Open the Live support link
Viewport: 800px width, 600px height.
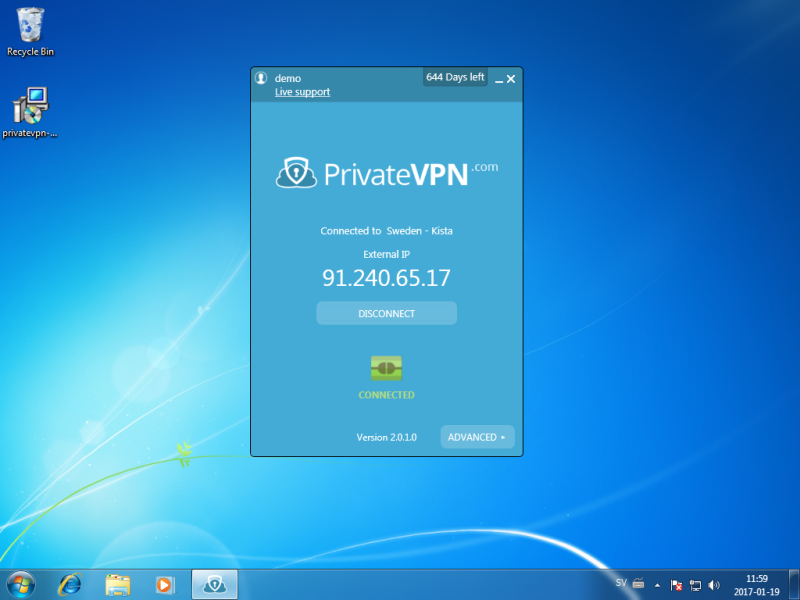point(302,92)
